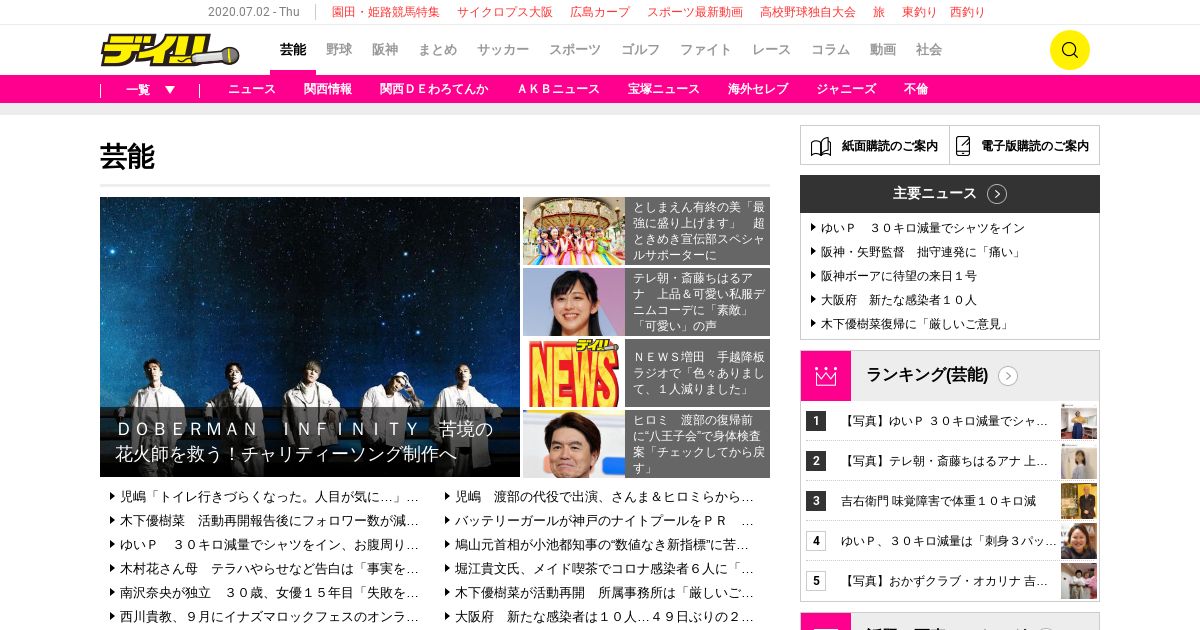This screenshot has width=1200, height=630.
Task: Open 関西ＤＥわろてんか submenu item
Action: tap(434, 89)
